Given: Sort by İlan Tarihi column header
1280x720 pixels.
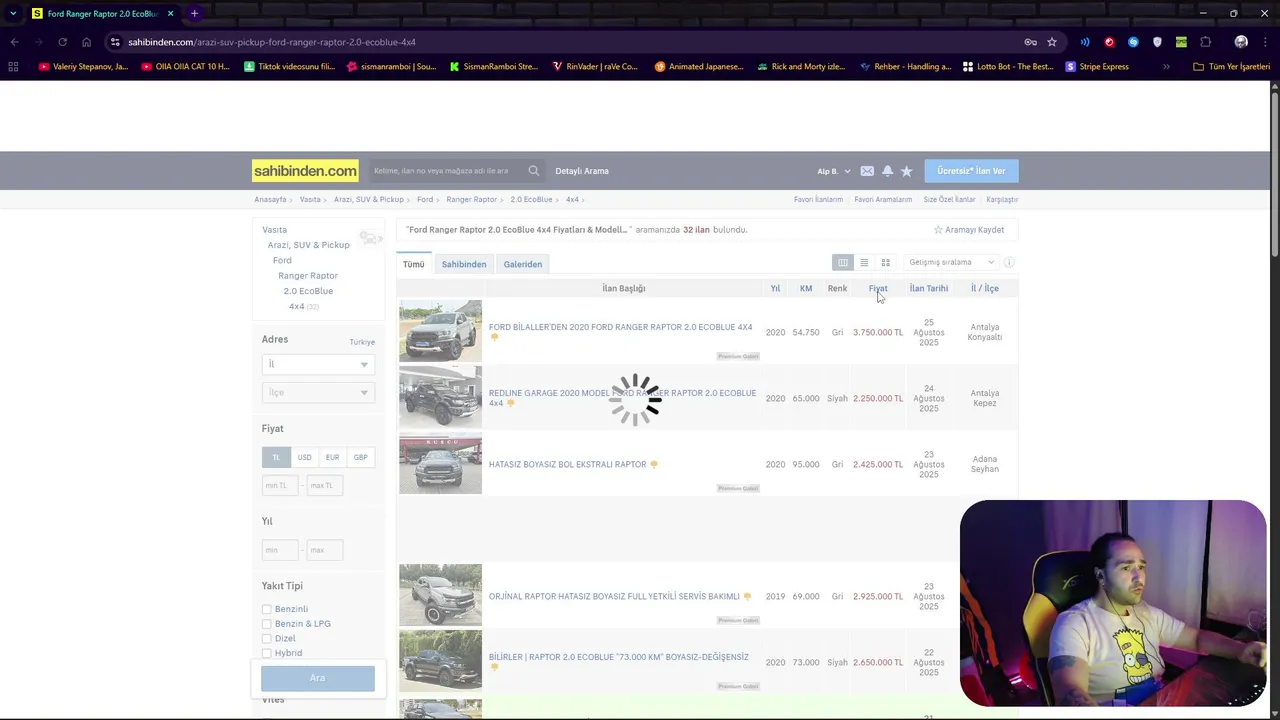Looking at the screenshot, I should pos(929,288).
